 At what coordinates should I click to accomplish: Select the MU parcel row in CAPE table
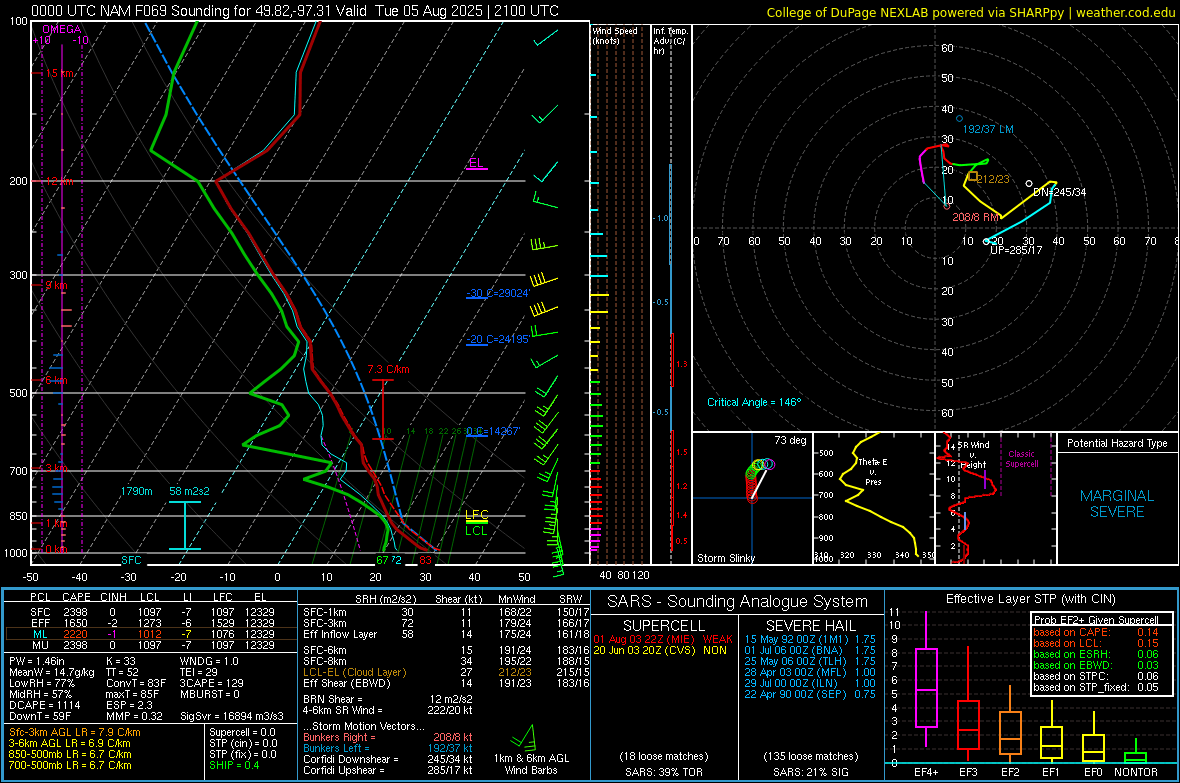click(x=151, y=644)
